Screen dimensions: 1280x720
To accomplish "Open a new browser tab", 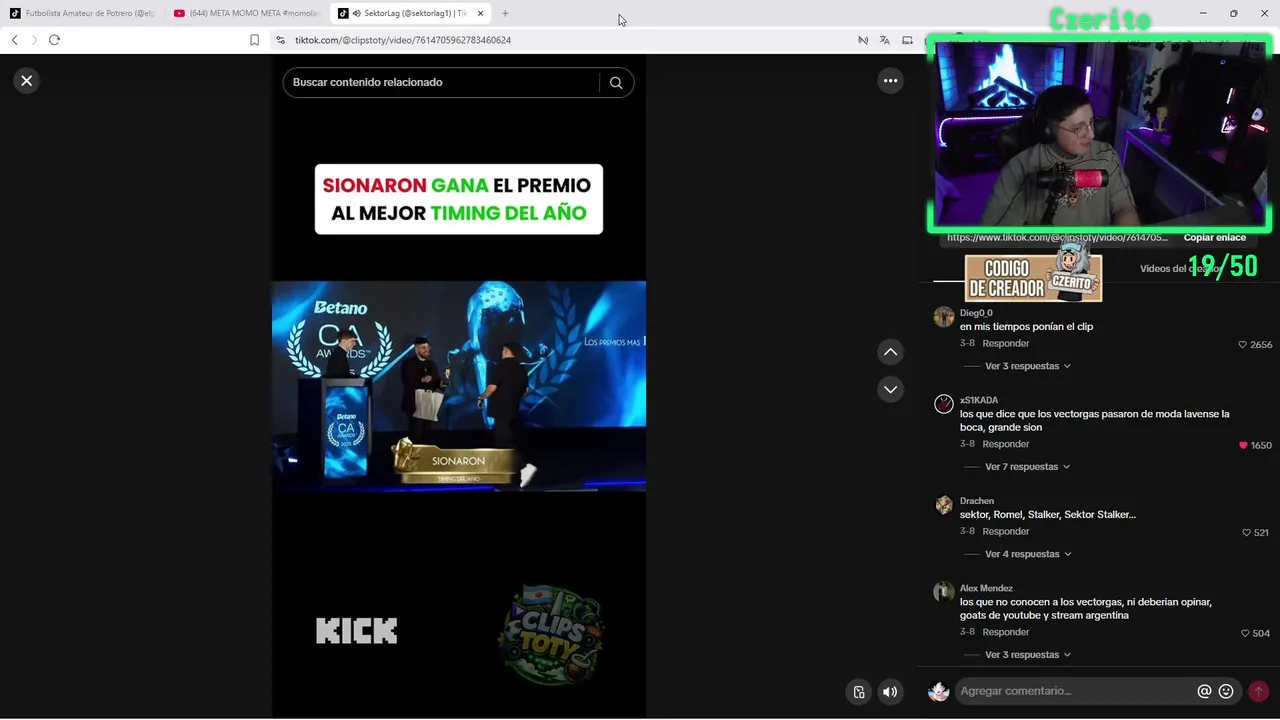I will coord(505,13).
